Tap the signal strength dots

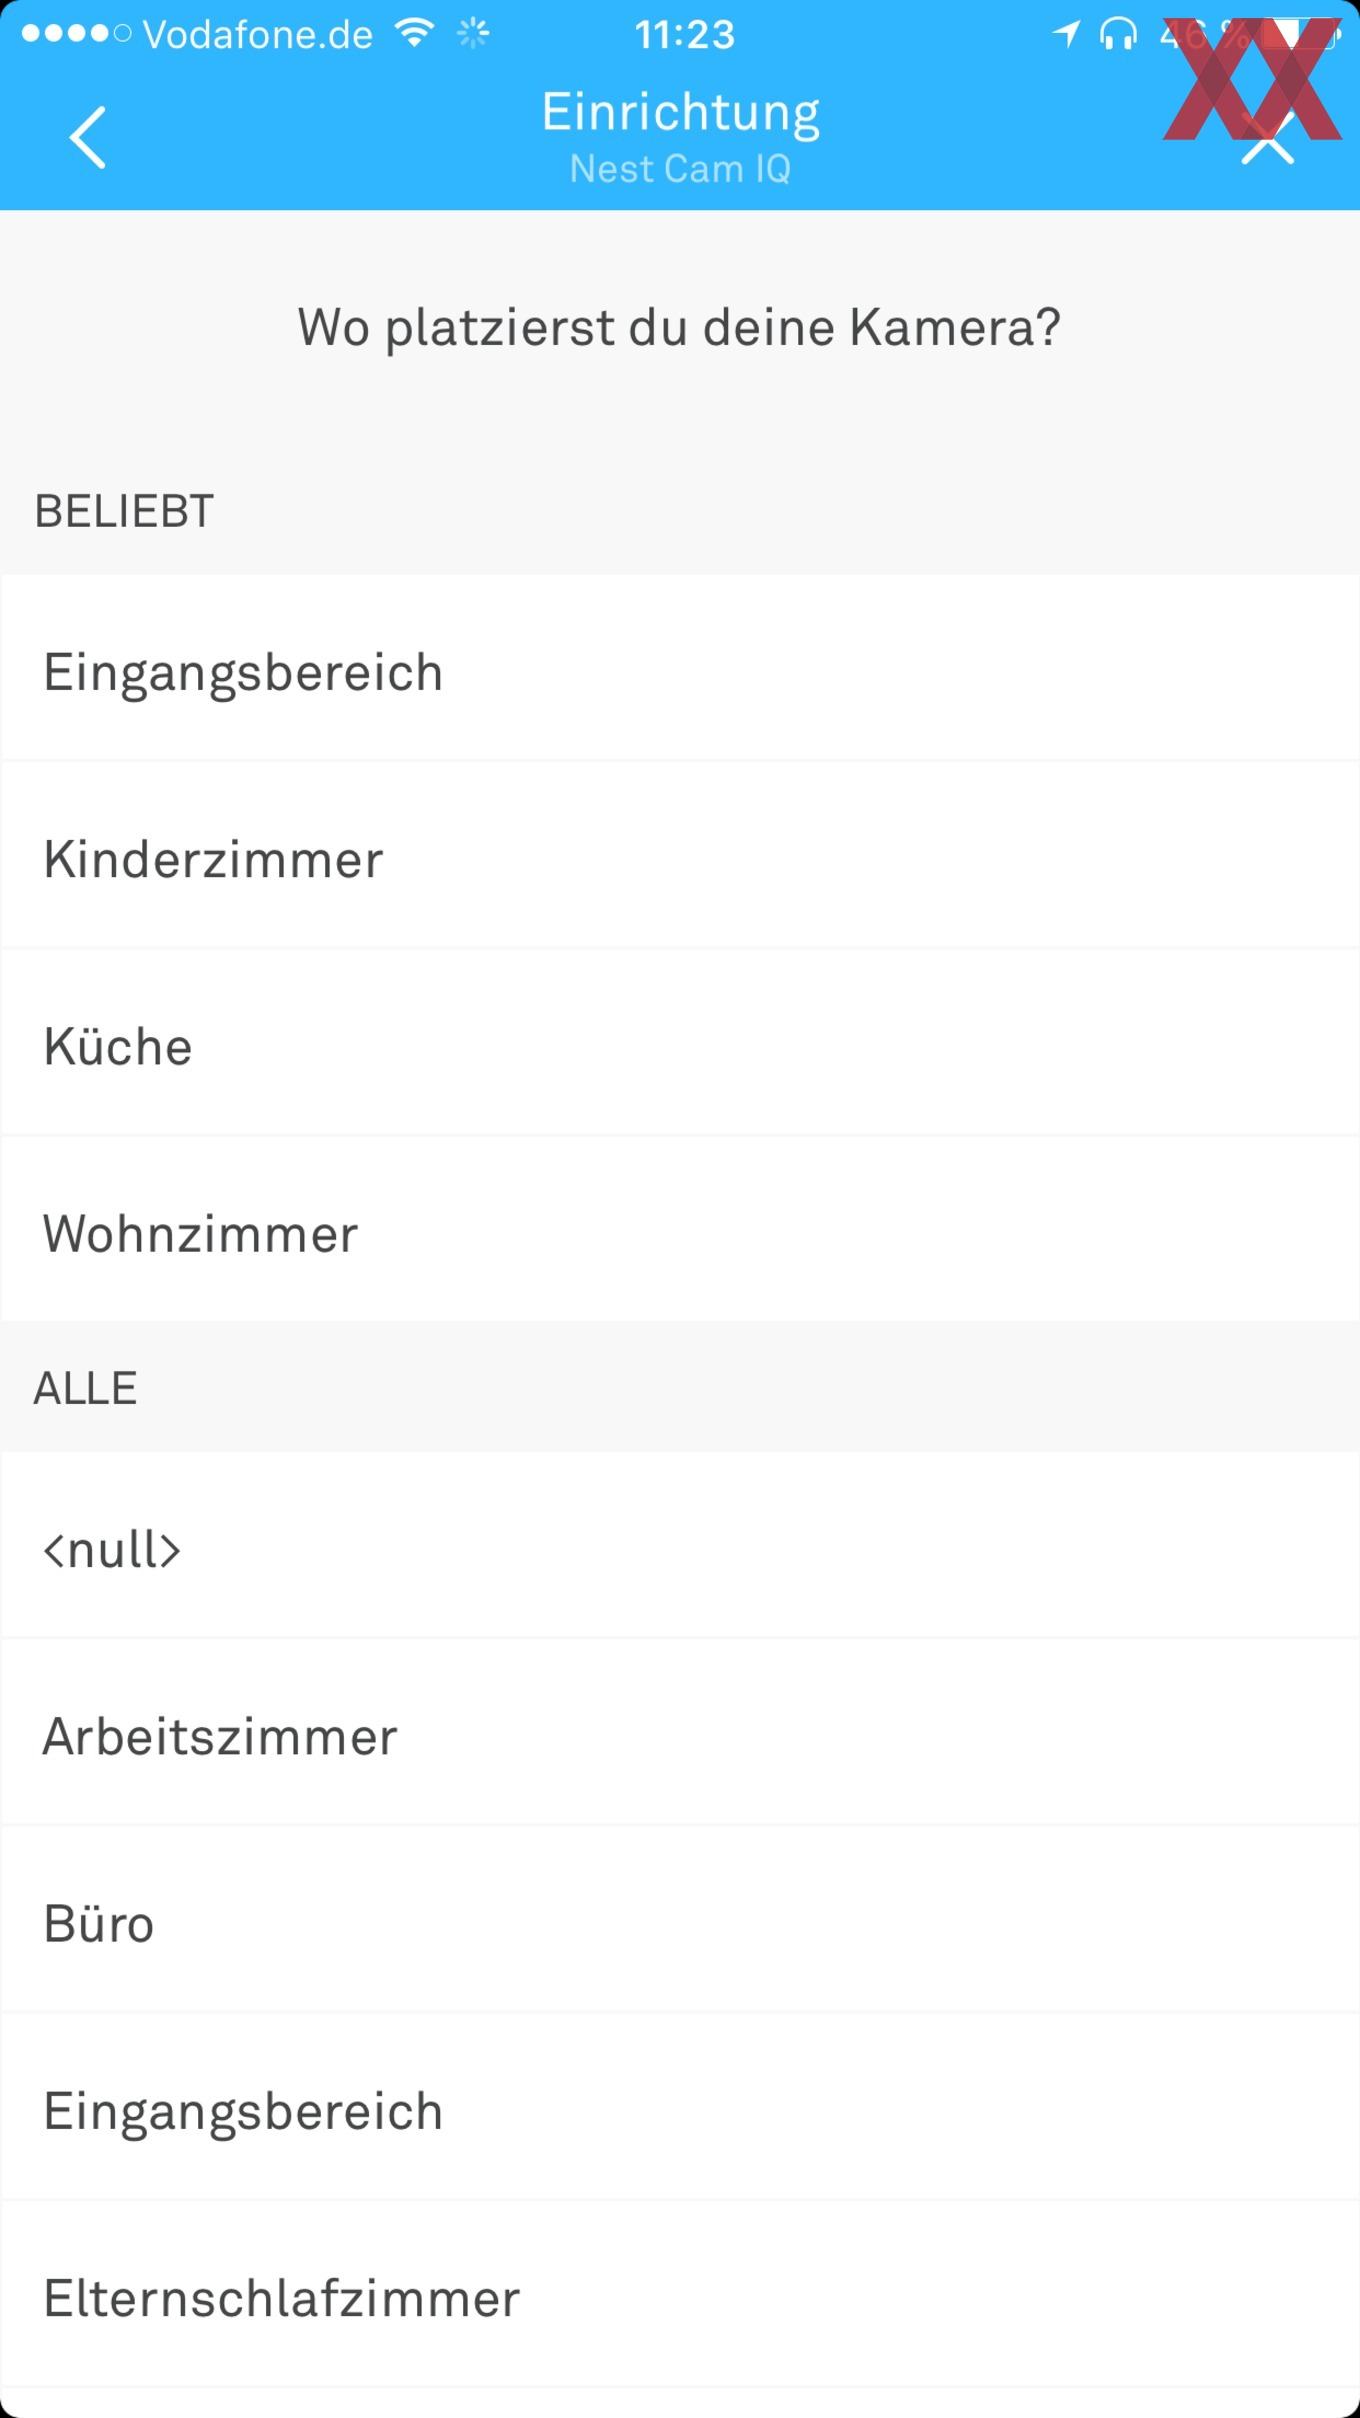click(76, 34)
